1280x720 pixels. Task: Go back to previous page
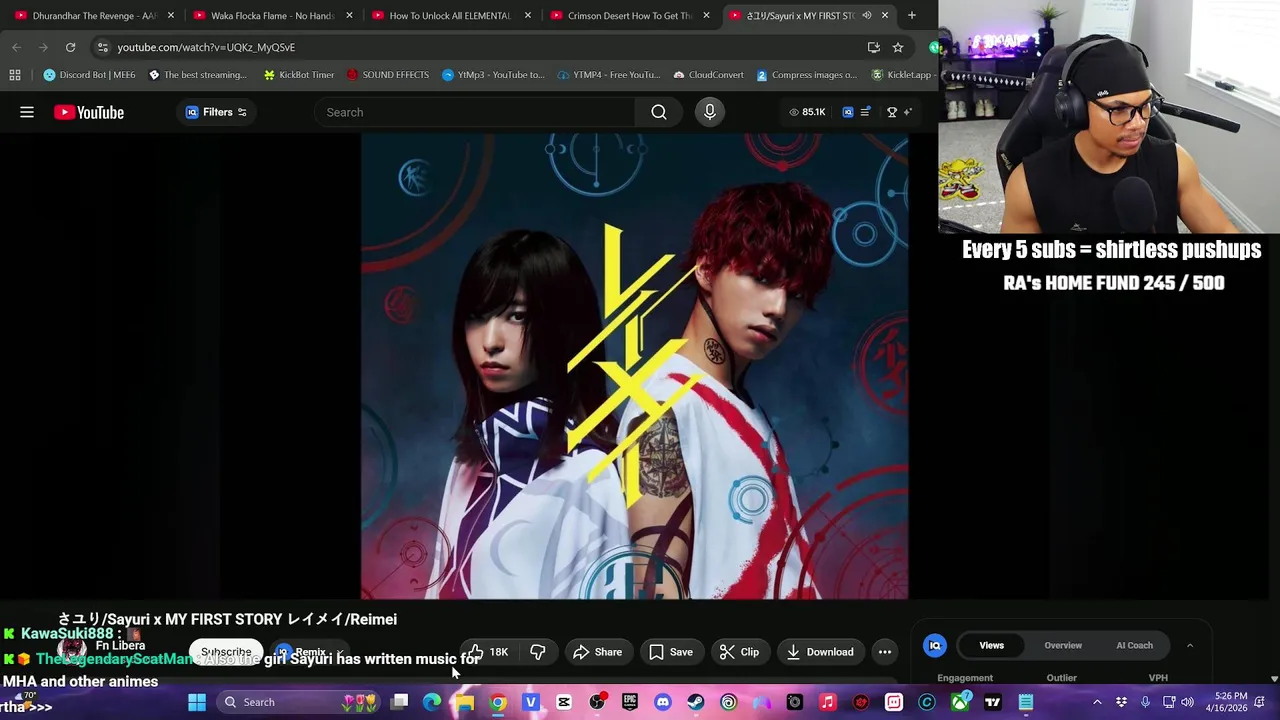pyautogui.click(x=16, y=47)
